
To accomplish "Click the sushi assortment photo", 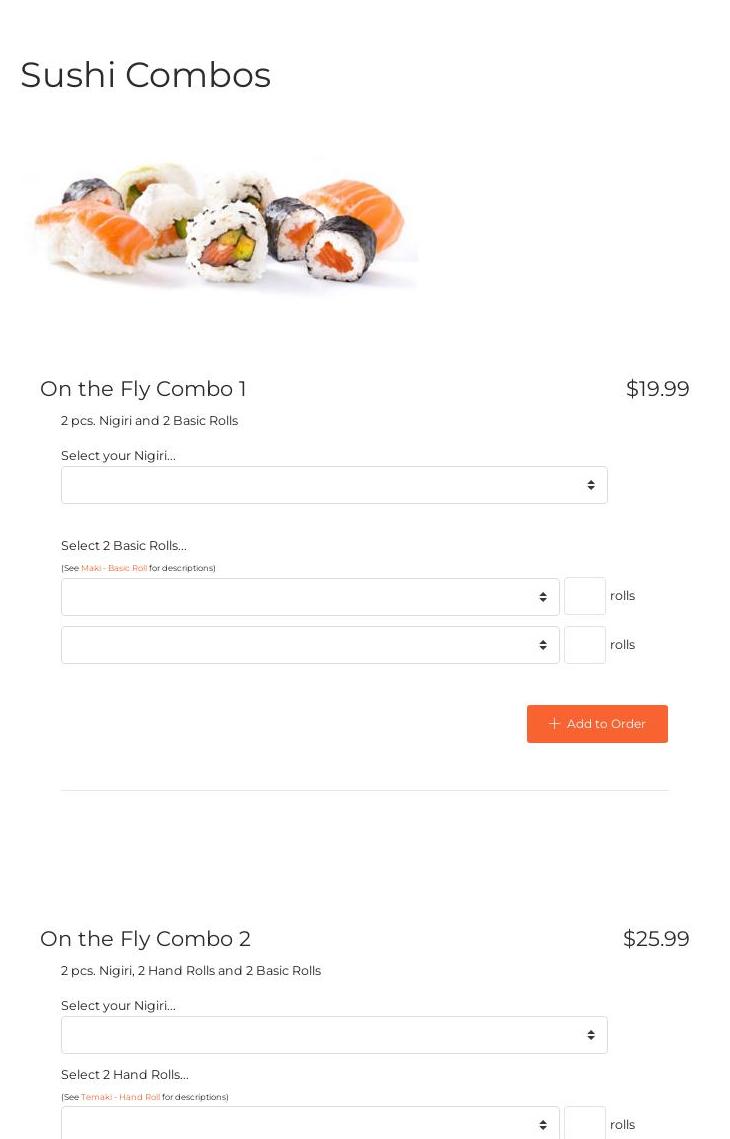I will (220, 225).
